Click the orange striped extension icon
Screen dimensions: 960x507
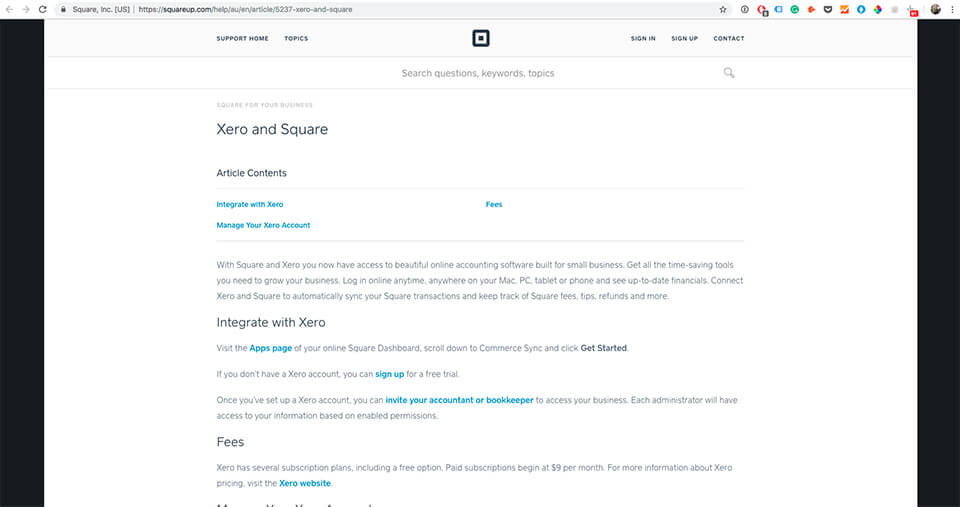(844, 9)
